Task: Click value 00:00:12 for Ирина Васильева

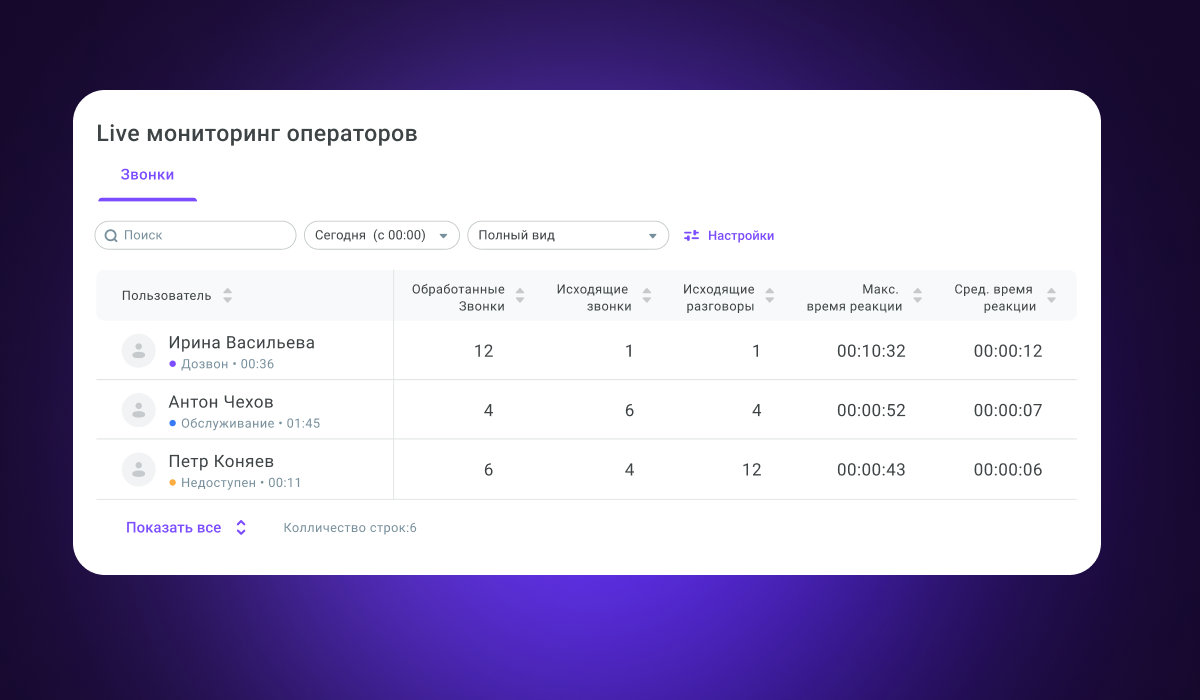Action: (x=1008, y=351)
